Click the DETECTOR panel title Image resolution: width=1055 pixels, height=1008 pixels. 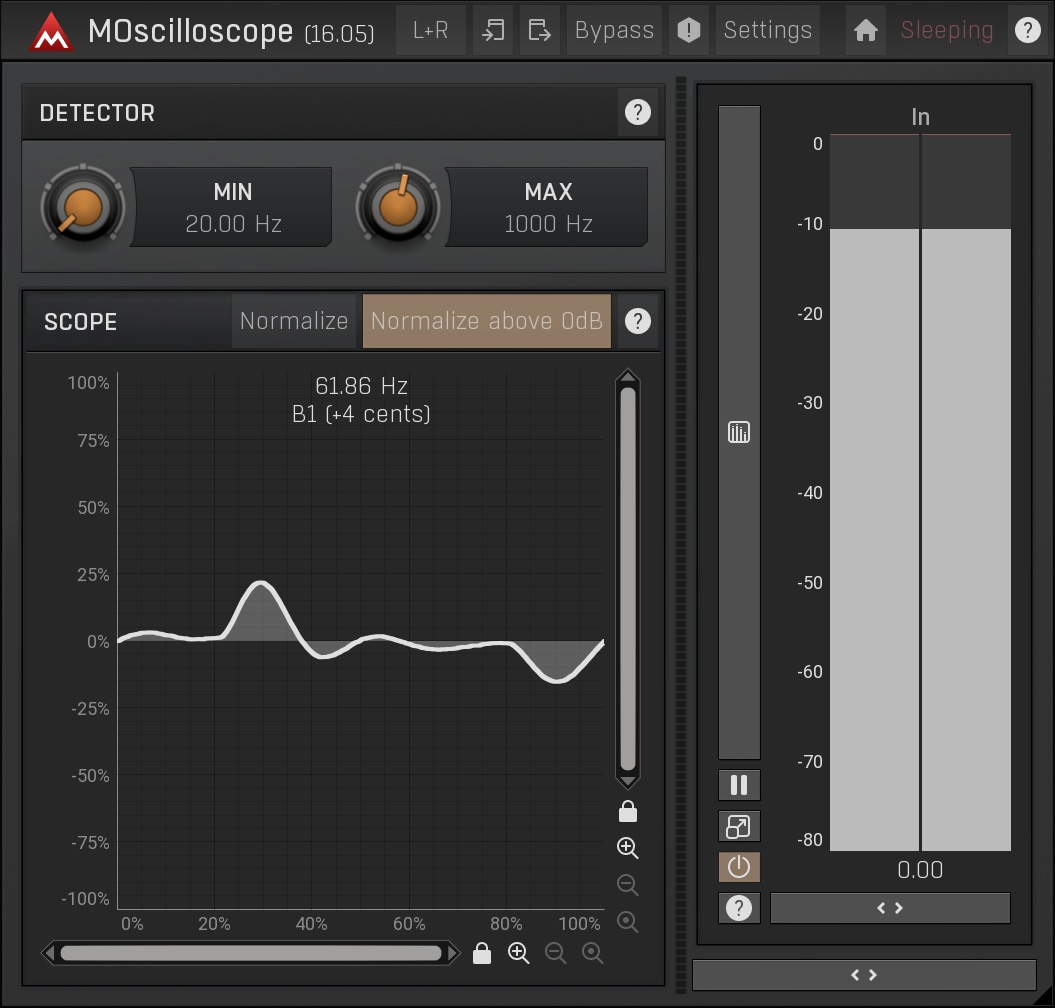[97, 112]
